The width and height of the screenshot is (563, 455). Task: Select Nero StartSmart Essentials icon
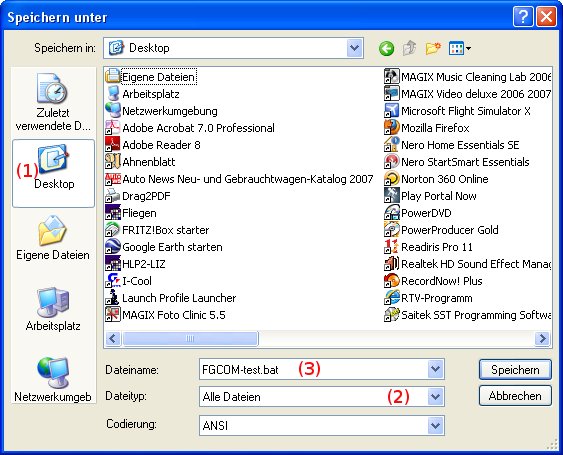tap(391, 162)
